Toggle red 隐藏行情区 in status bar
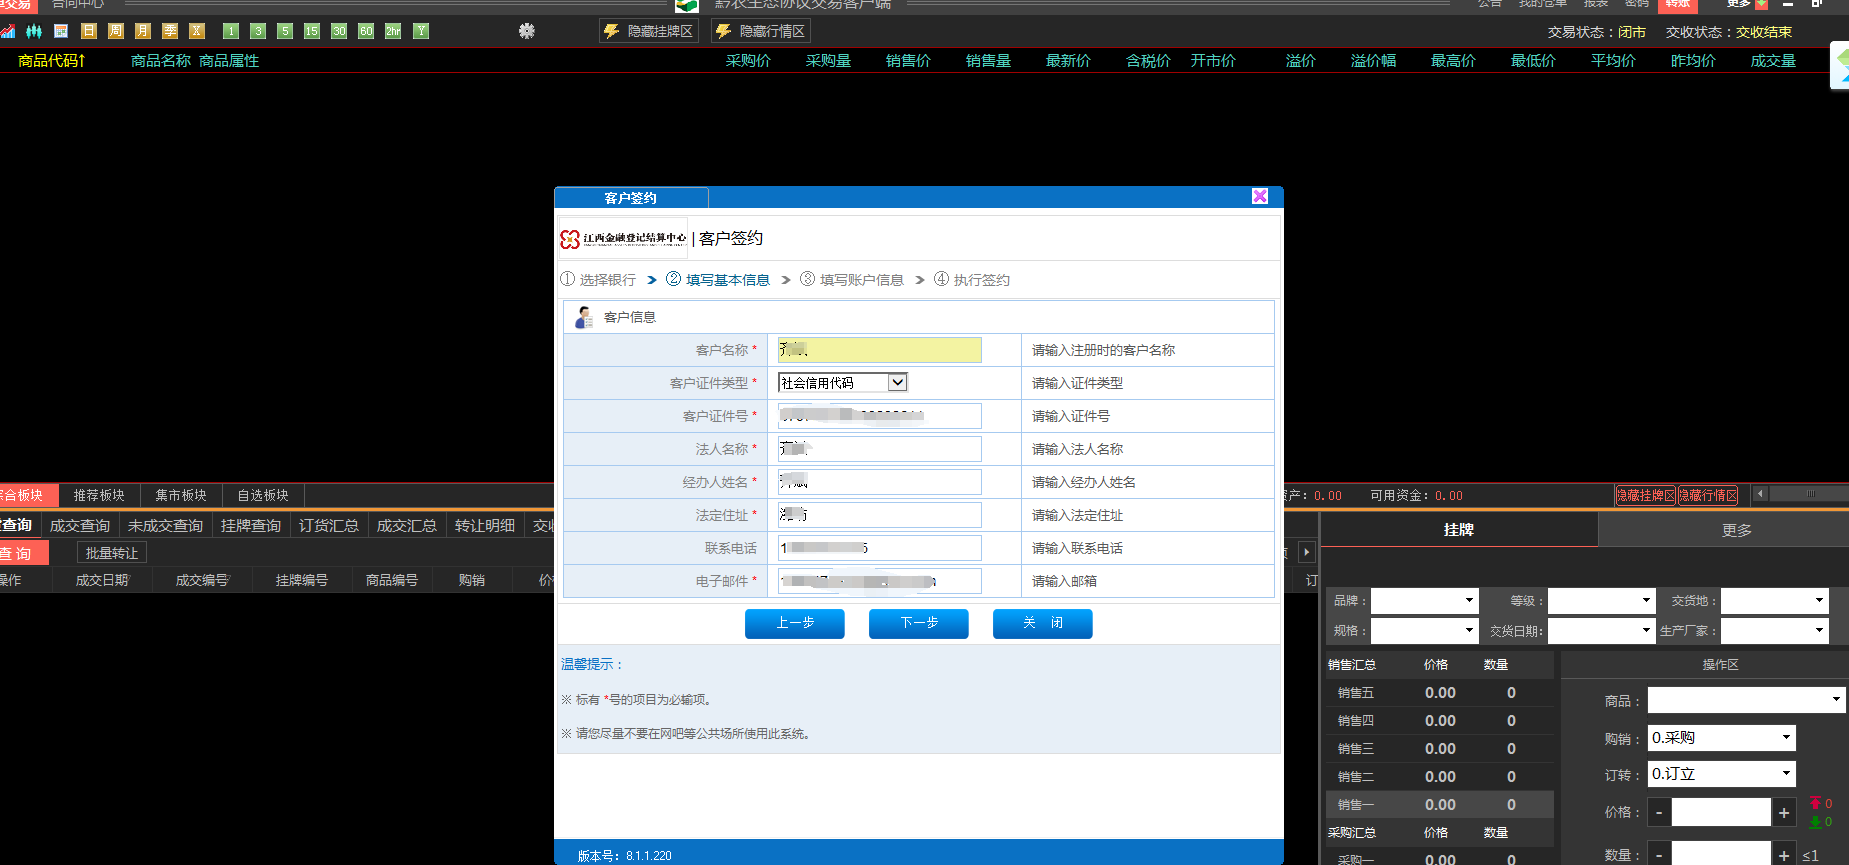 point(1708,495)
